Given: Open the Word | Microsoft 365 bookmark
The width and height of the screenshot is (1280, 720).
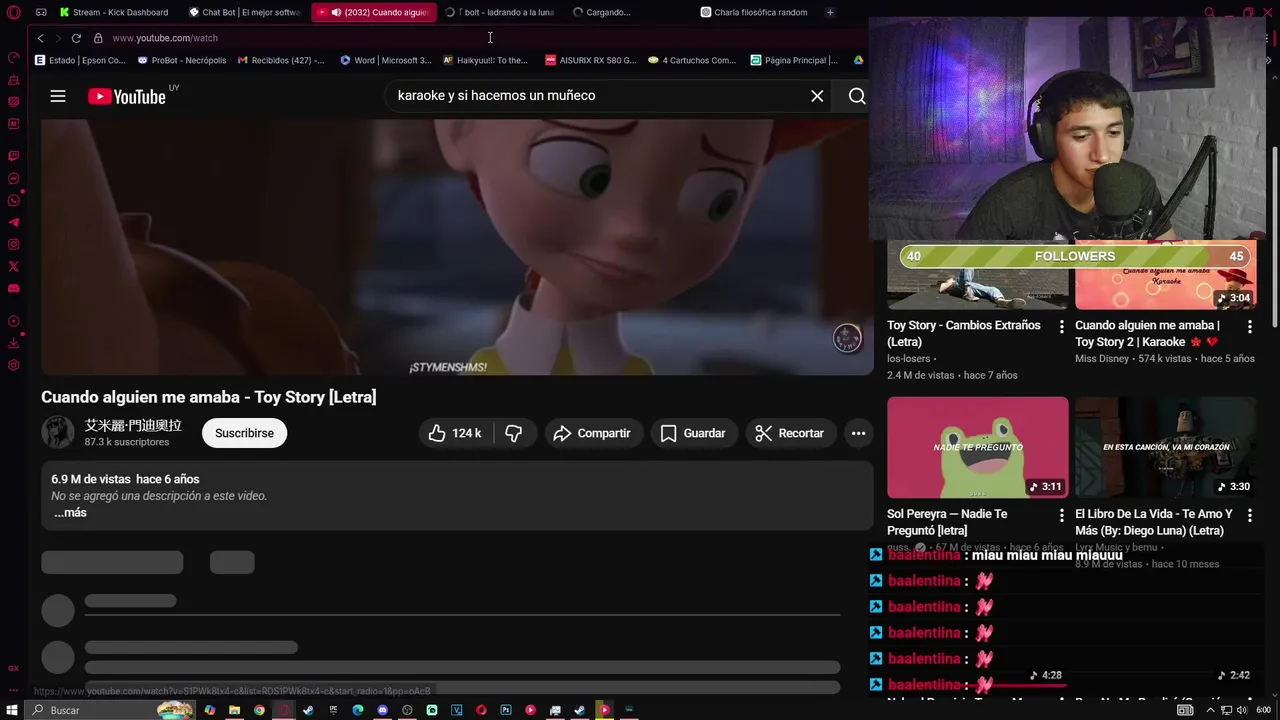Looking at the screenshot, I should pos(386,60).
